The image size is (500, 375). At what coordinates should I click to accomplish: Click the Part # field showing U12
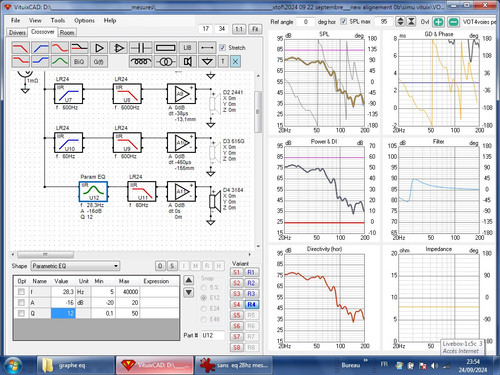213,335
